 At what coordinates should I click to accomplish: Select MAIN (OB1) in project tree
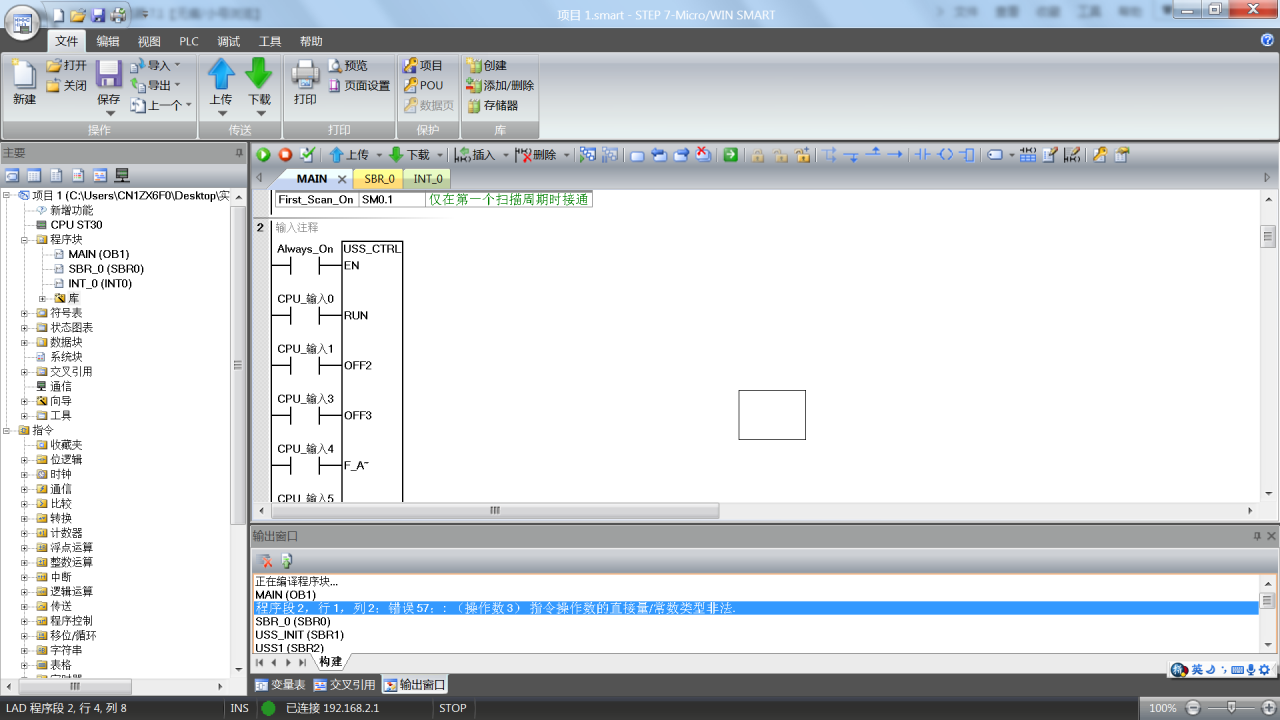tap(98, 254)
